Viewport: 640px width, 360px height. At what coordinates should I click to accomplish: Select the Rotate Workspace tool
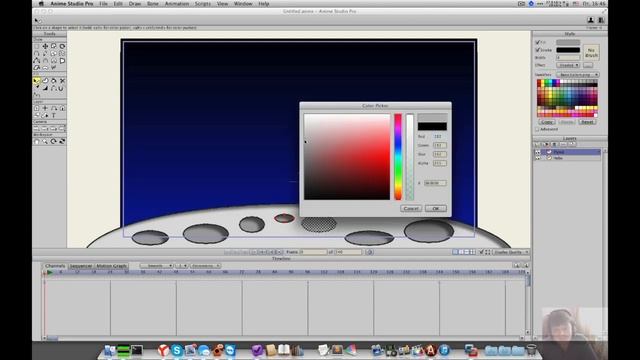click(54, 141)
